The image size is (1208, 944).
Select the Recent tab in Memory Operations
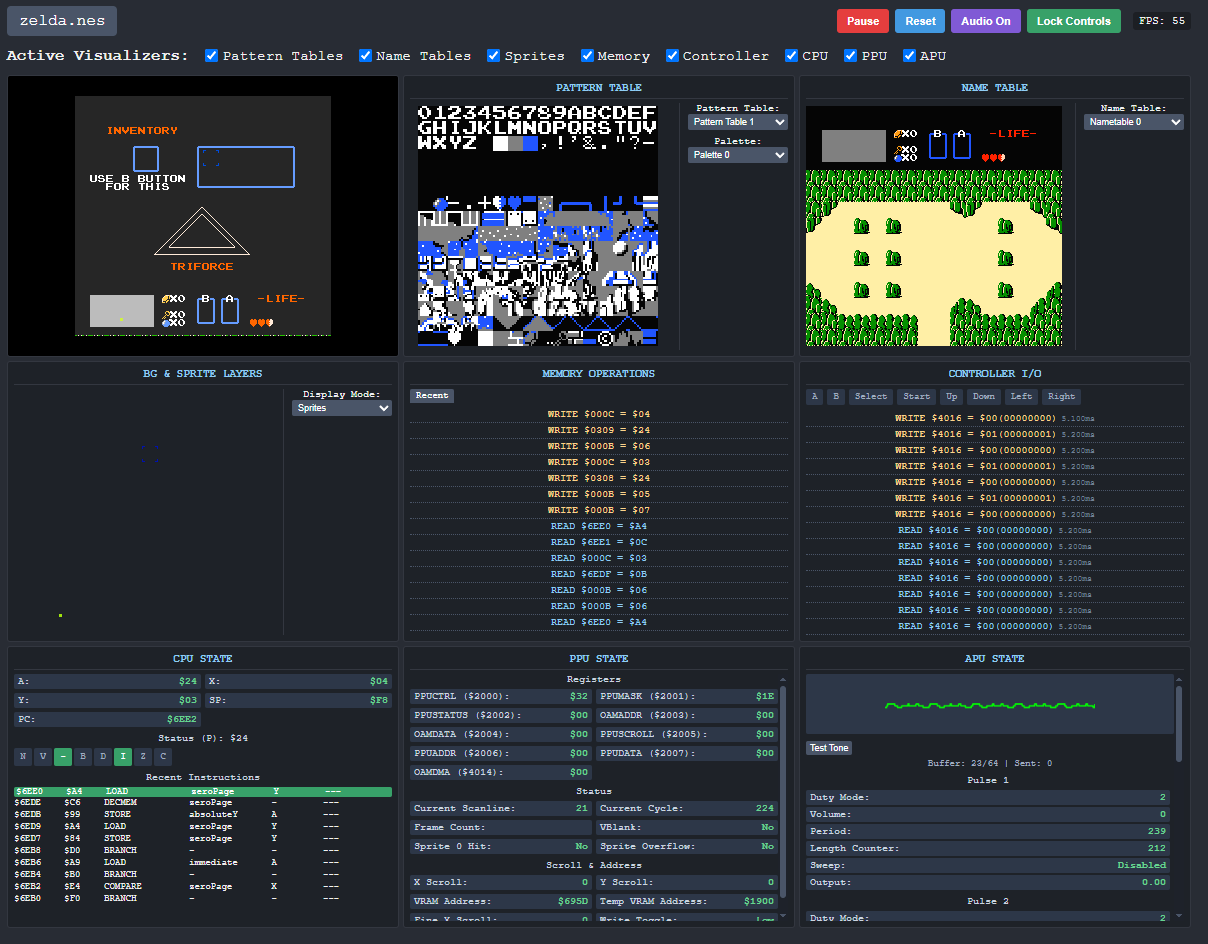pyautogui.click(x=431, y=395)
